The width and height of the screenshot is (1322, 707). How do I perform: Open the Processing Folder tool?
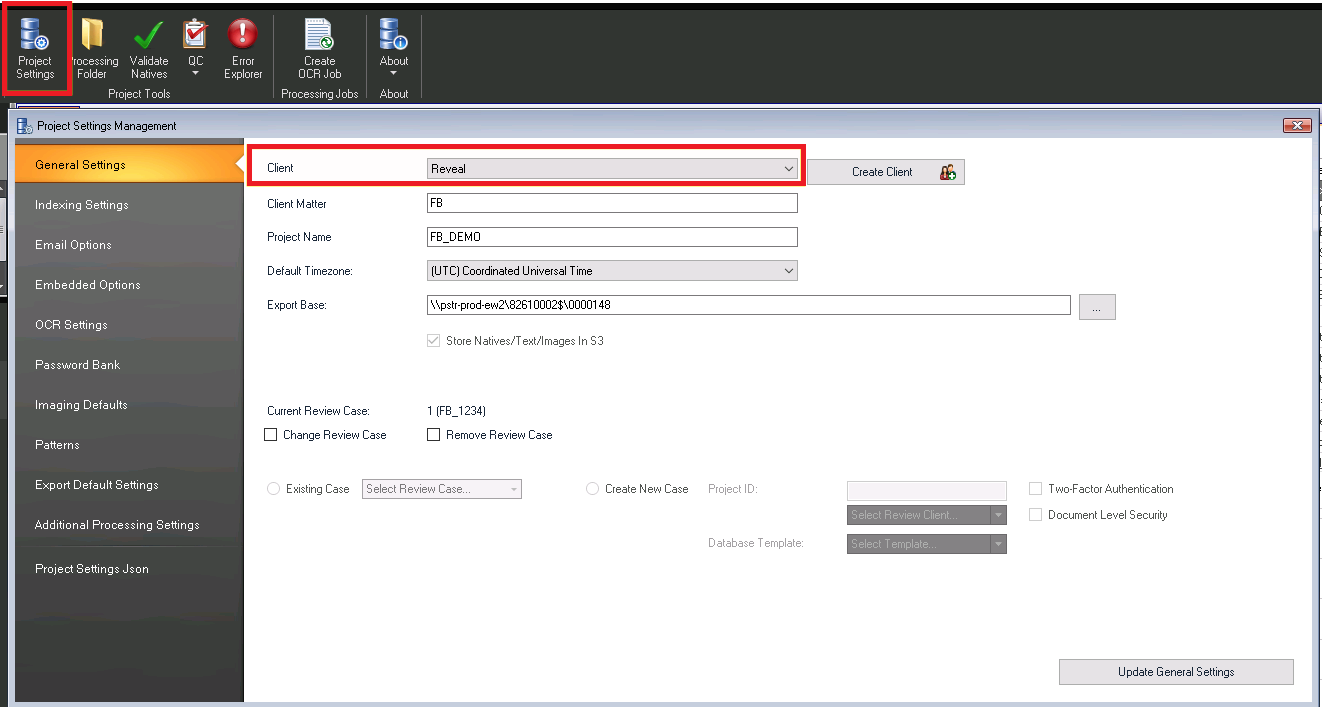coord(93,50)
